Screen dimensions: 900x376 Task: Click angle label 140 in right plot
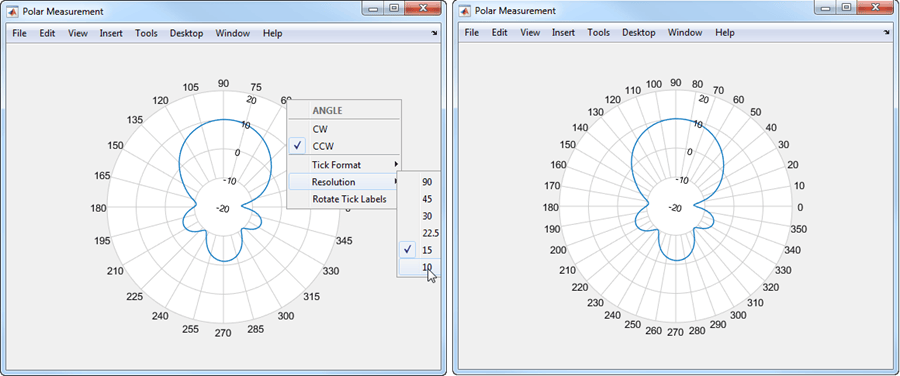pyautogui.click(x=580, y=127)
